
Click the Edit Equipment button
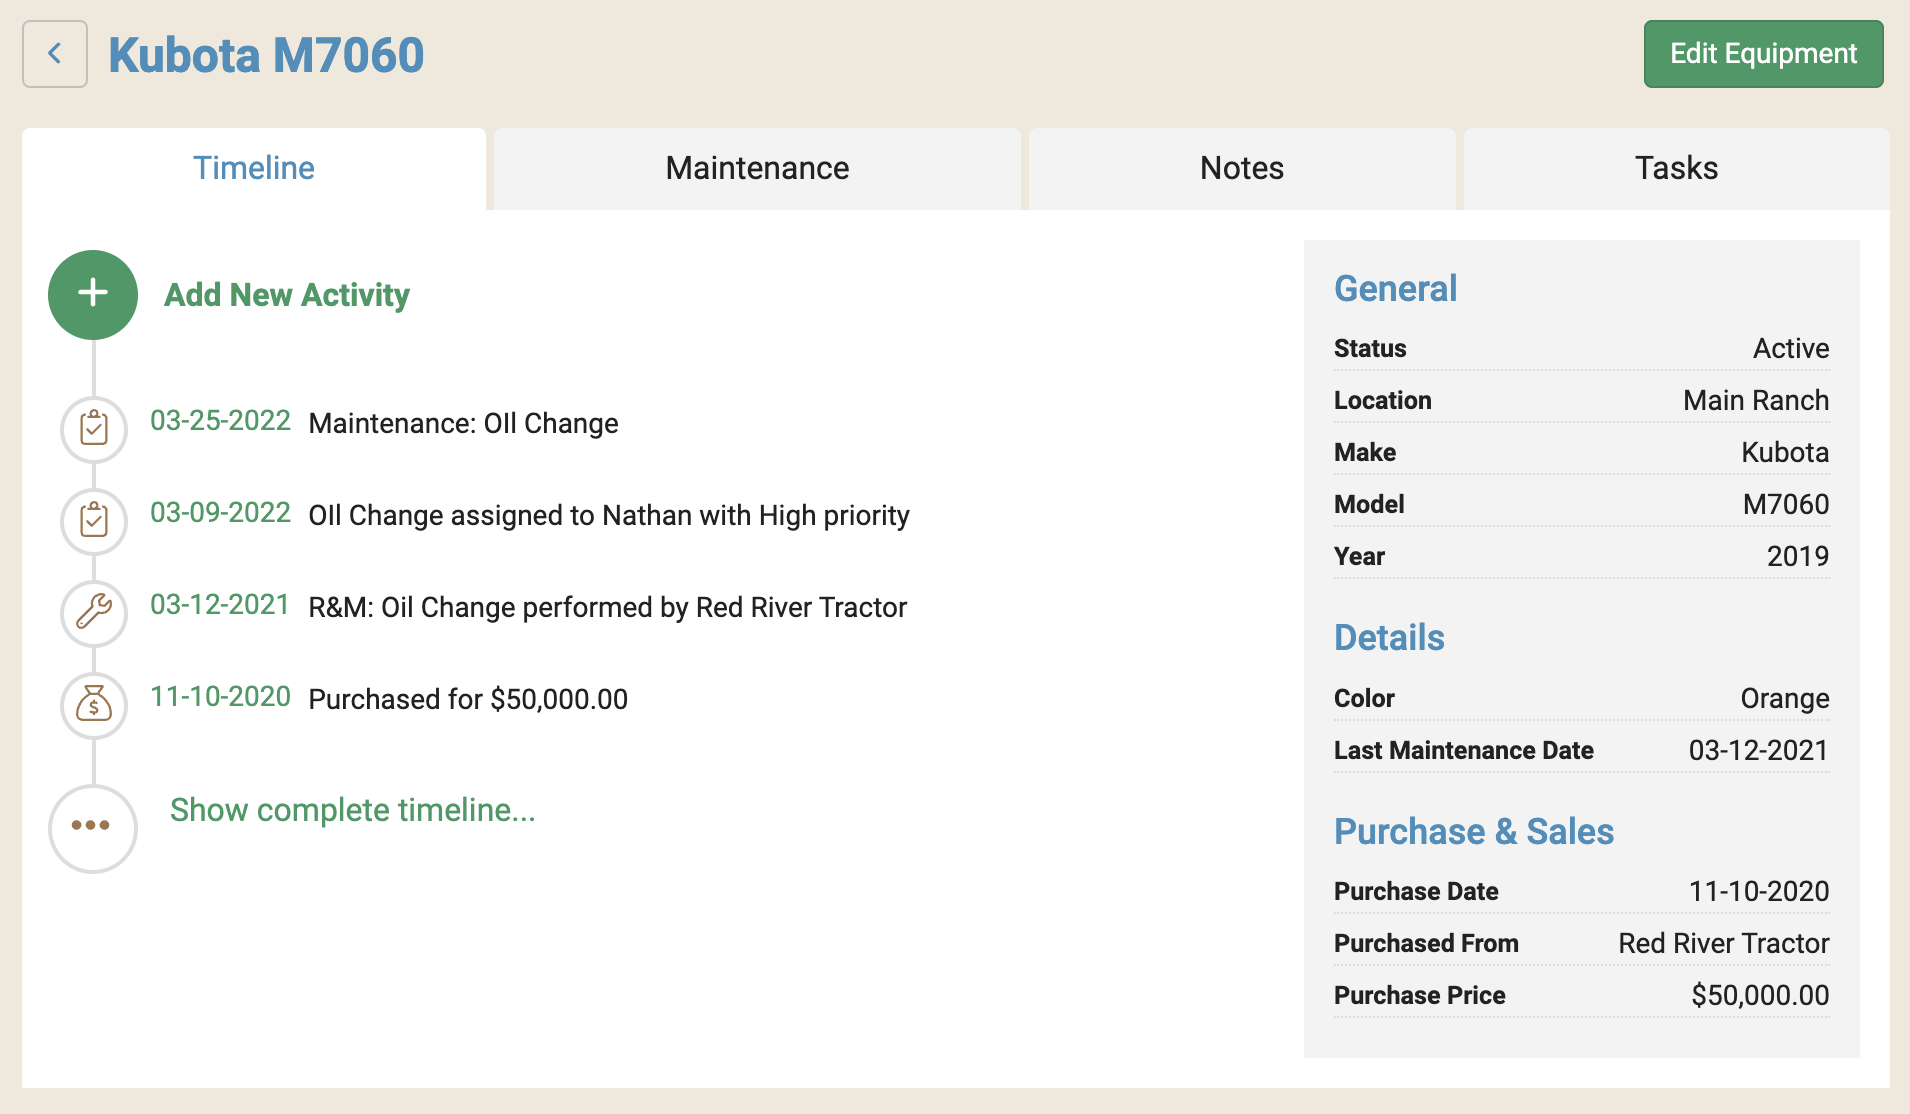coord(1763,54)
